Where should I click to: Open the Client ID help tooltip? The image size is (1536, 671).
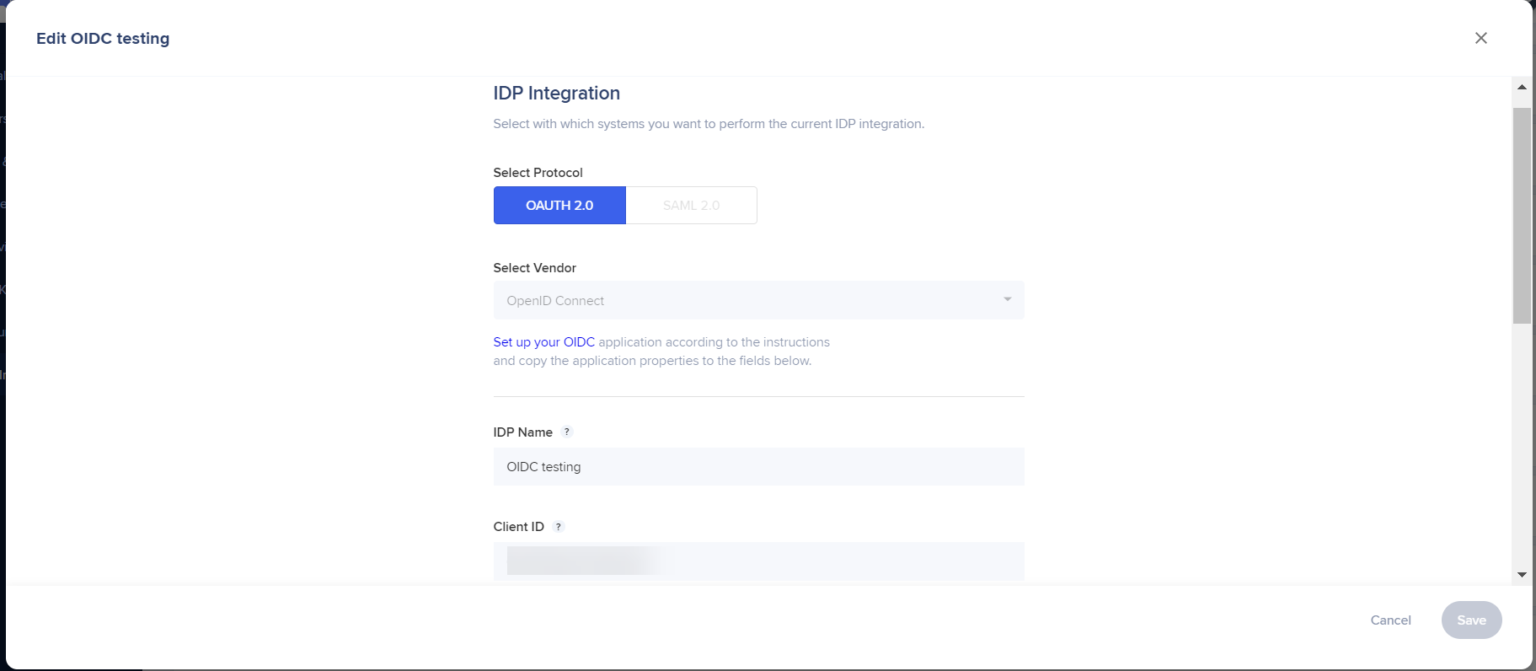[559, 525]
